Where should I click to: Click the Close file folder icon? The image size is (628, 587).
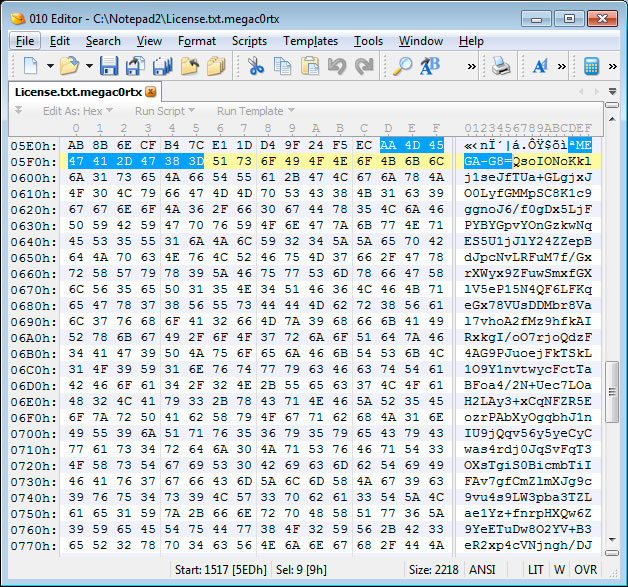click(x=189, y=66)
